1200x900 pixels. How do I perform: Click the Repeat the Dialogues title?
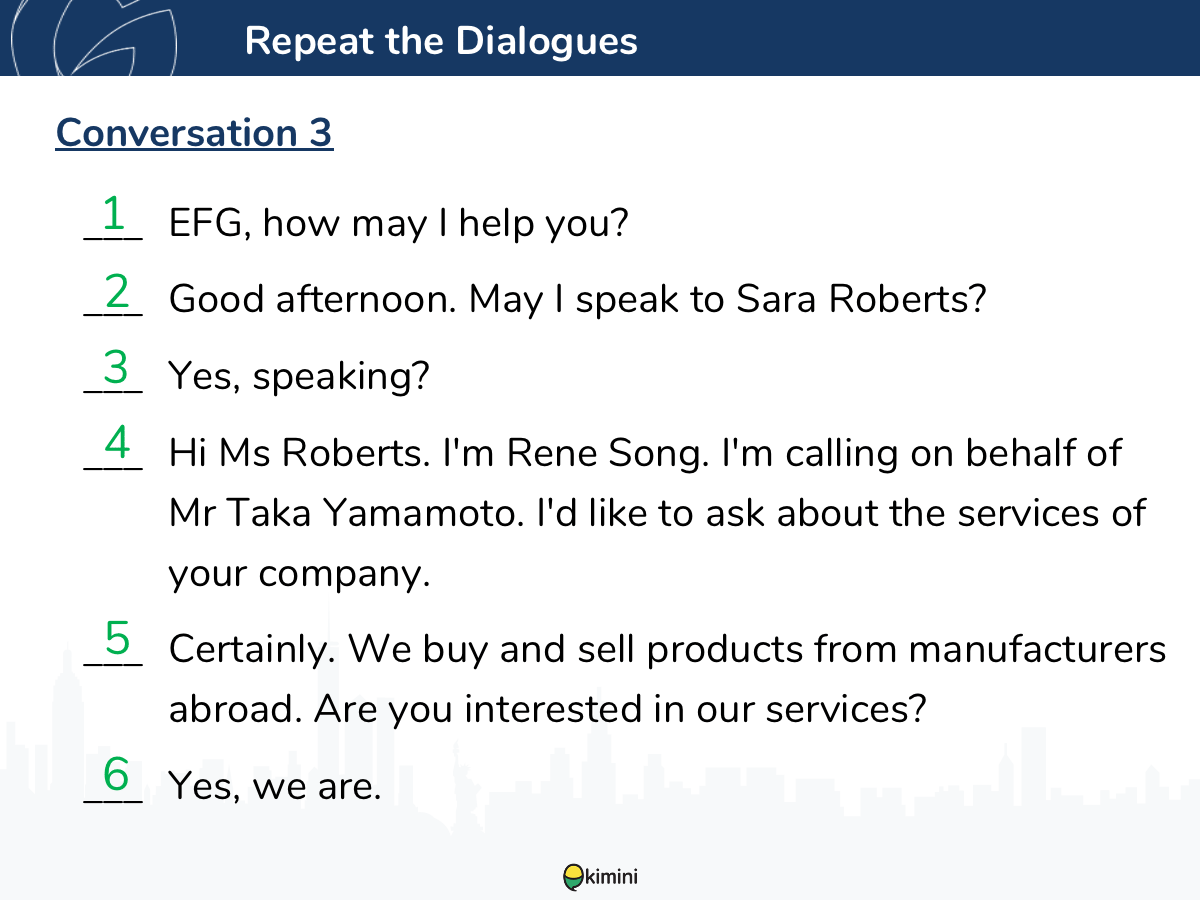441,40
